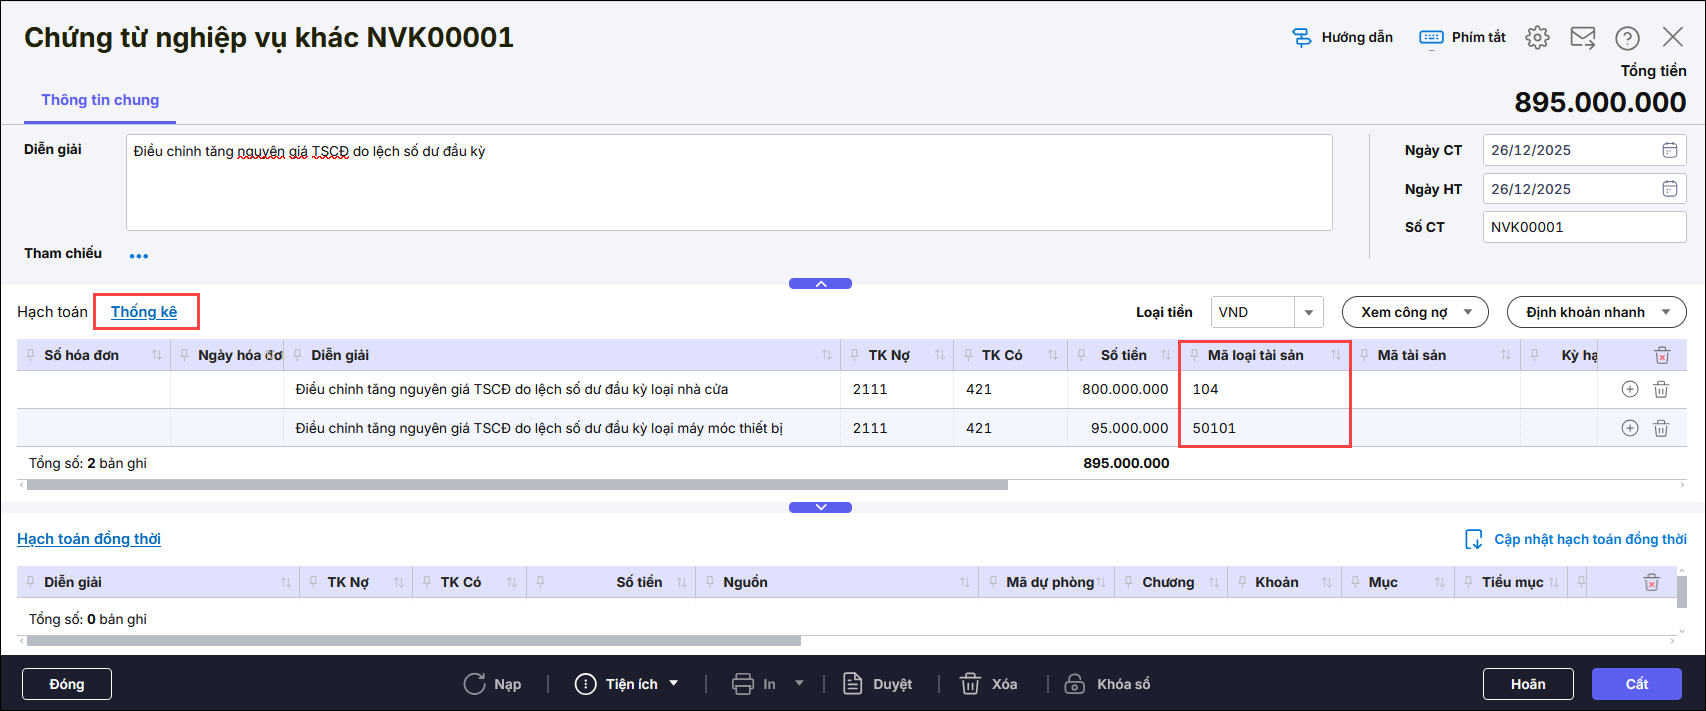Click the Số CT input field
This screenshot has height=711, width=1706.
coord(1583,227)
